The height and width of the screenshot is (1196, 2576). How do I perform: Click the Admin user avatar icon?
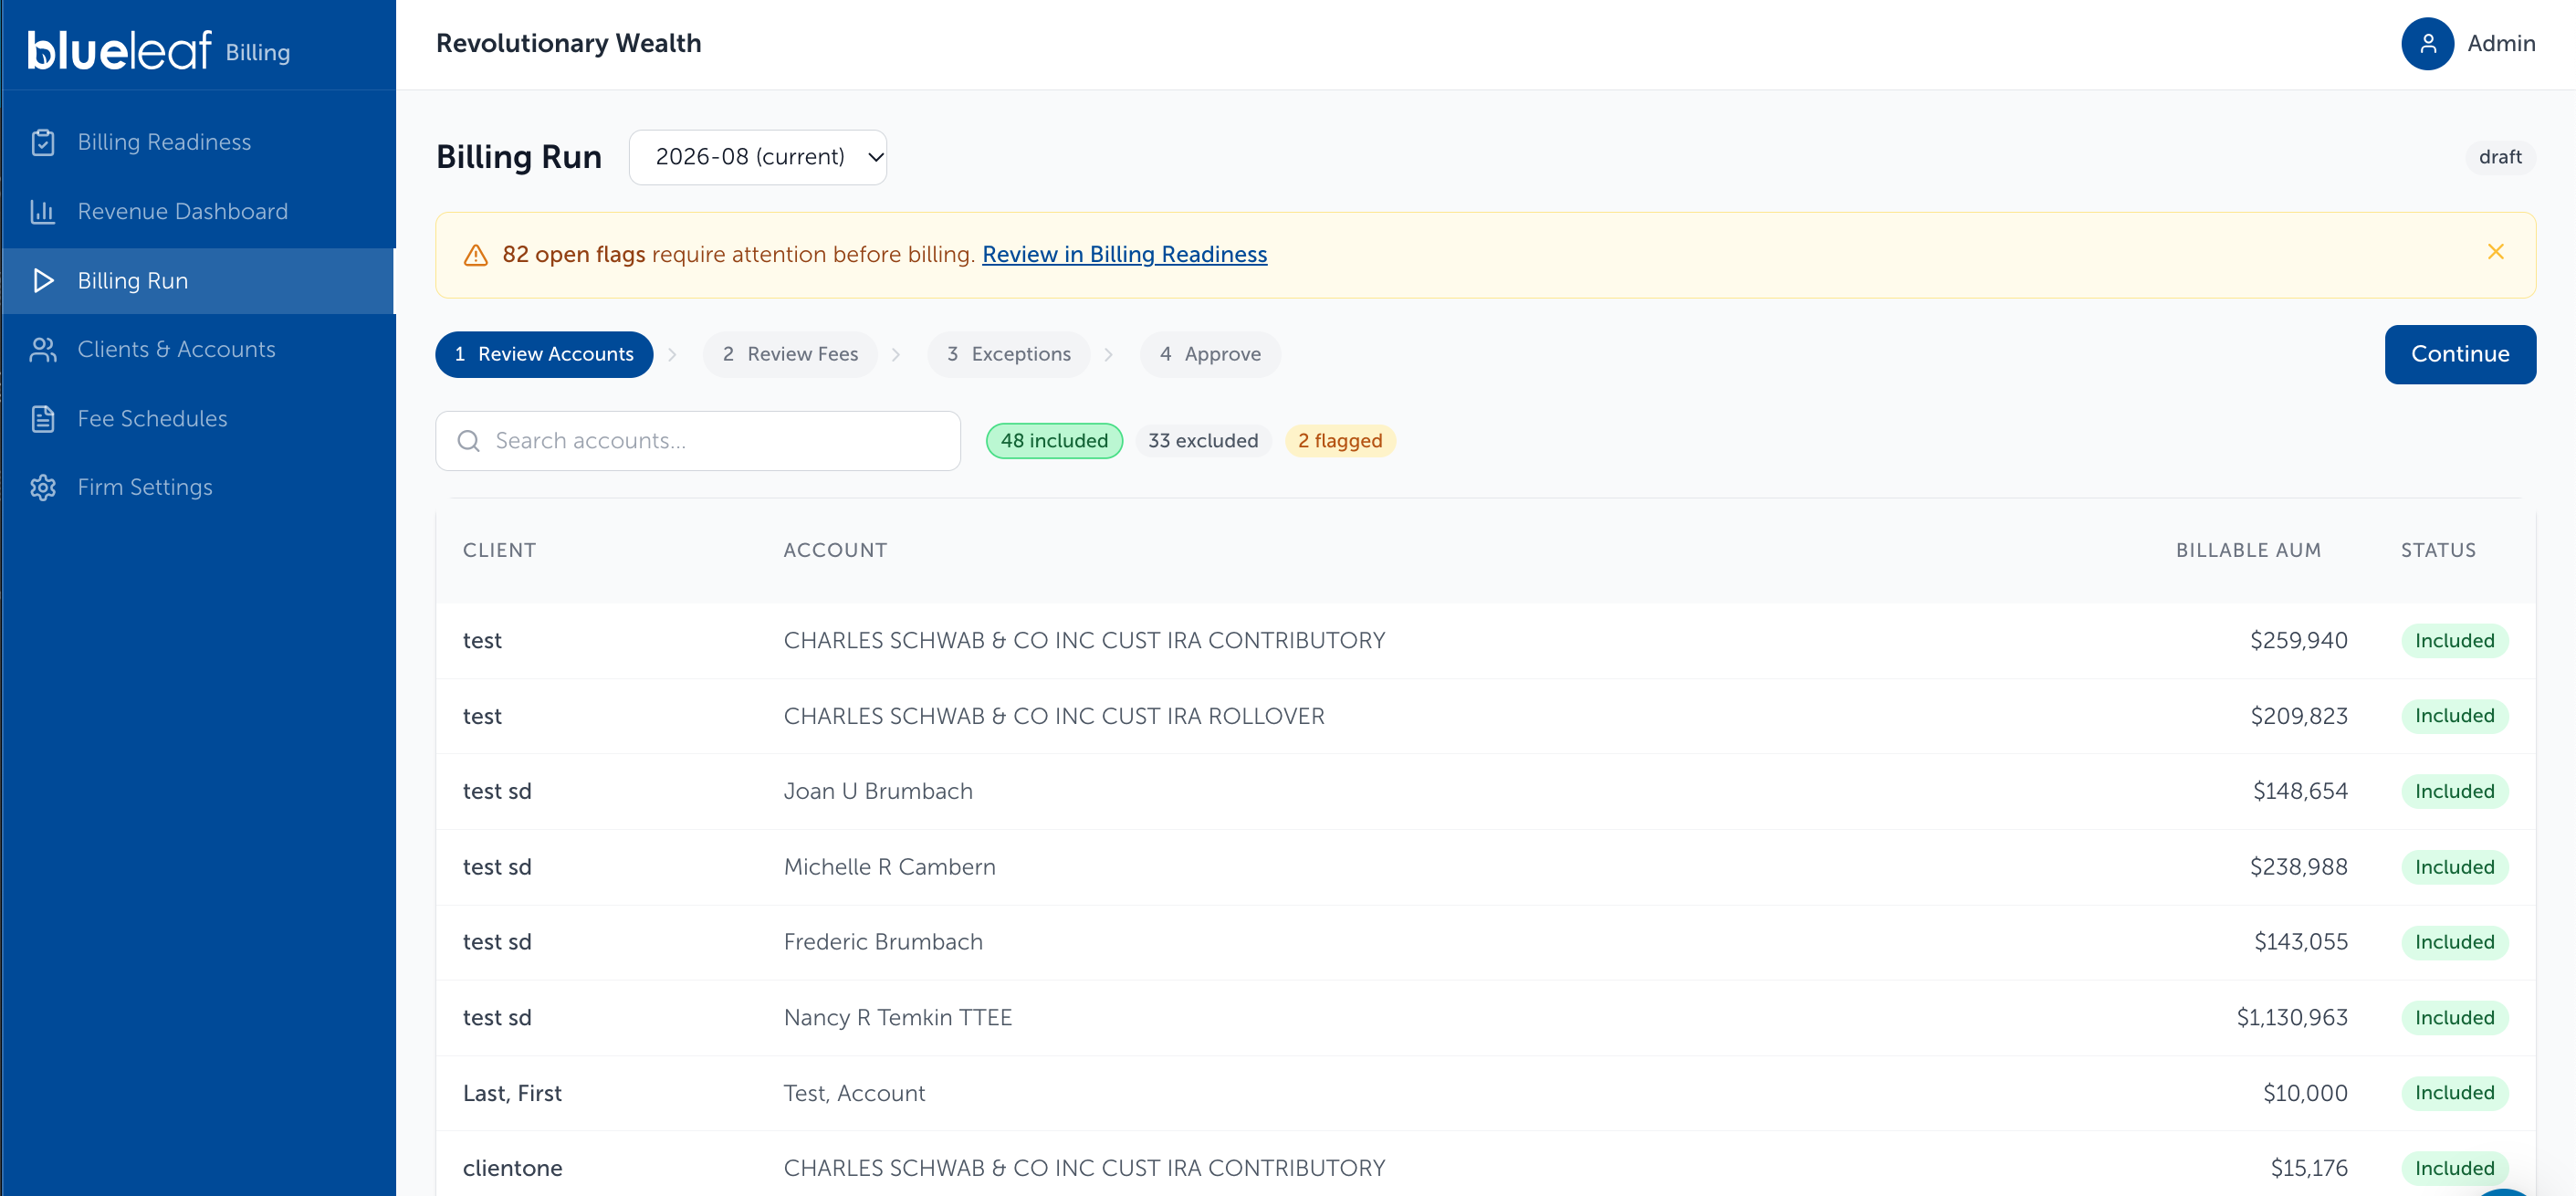2427,43
